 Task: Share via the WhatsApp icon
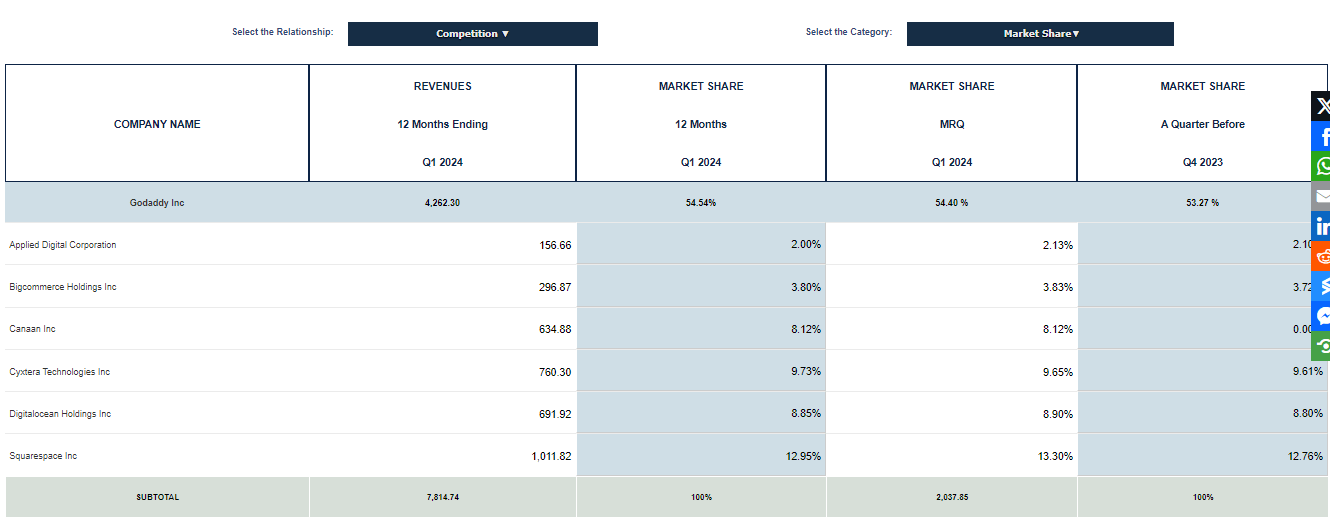[1321, 166]
